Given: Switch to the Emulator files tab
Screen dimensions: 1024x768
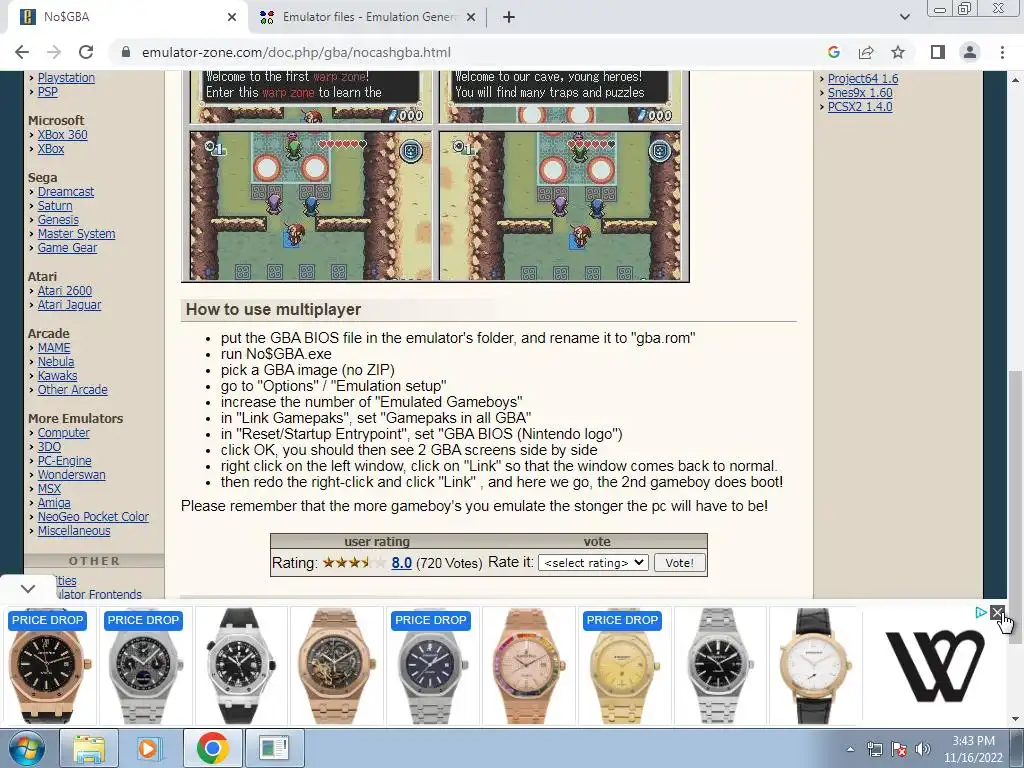Looking at the screenshot, I should tap(366, 17).
